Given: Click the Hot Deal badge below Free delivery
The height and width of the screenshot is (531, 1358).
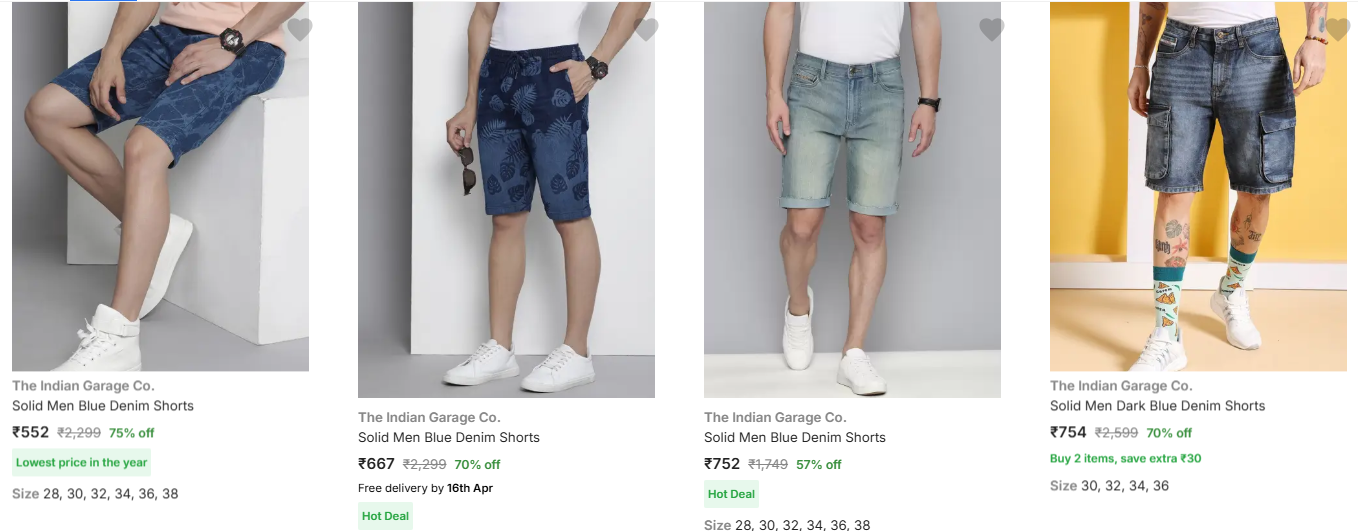Looking at the screenshot, I should pyautogui.click(x=385, y=516).
